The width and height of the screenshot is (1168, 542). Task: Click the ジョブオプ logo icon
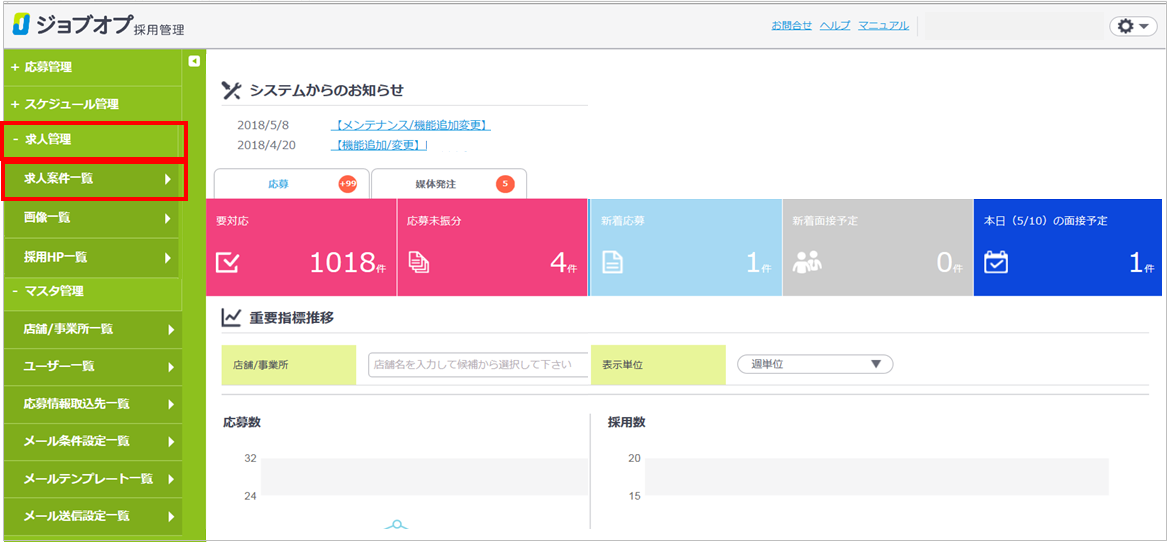20,24
